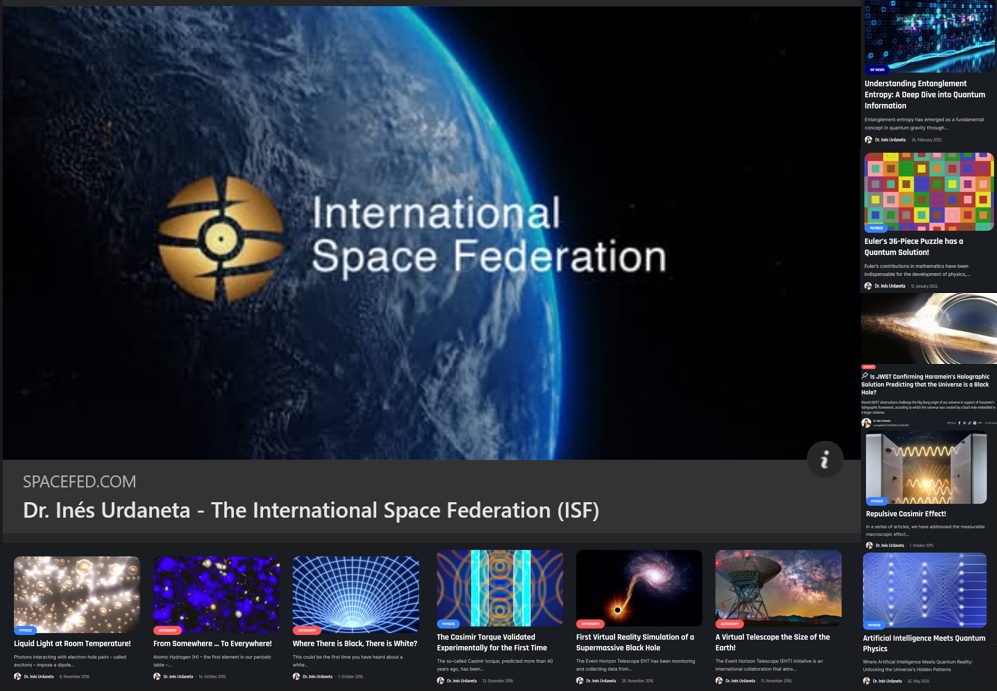Click the Astronomy tag on From Somewhere card
Viewport: 997px width, 691px height.
[168, 630]
